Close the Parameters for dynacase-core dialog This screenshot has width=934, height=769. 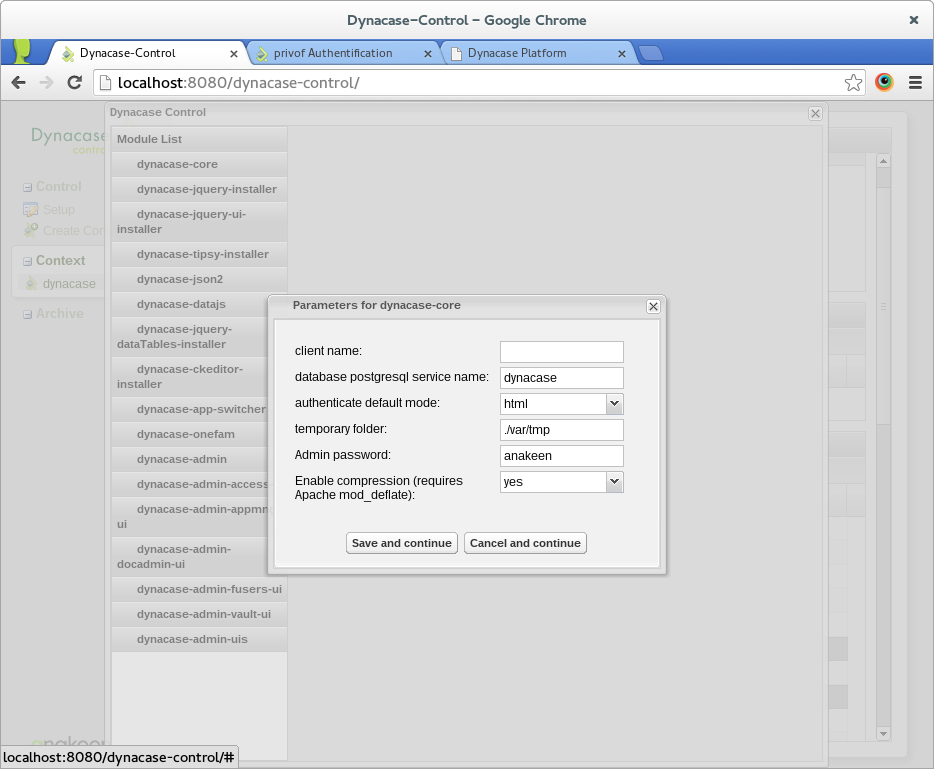coord(653,306)
